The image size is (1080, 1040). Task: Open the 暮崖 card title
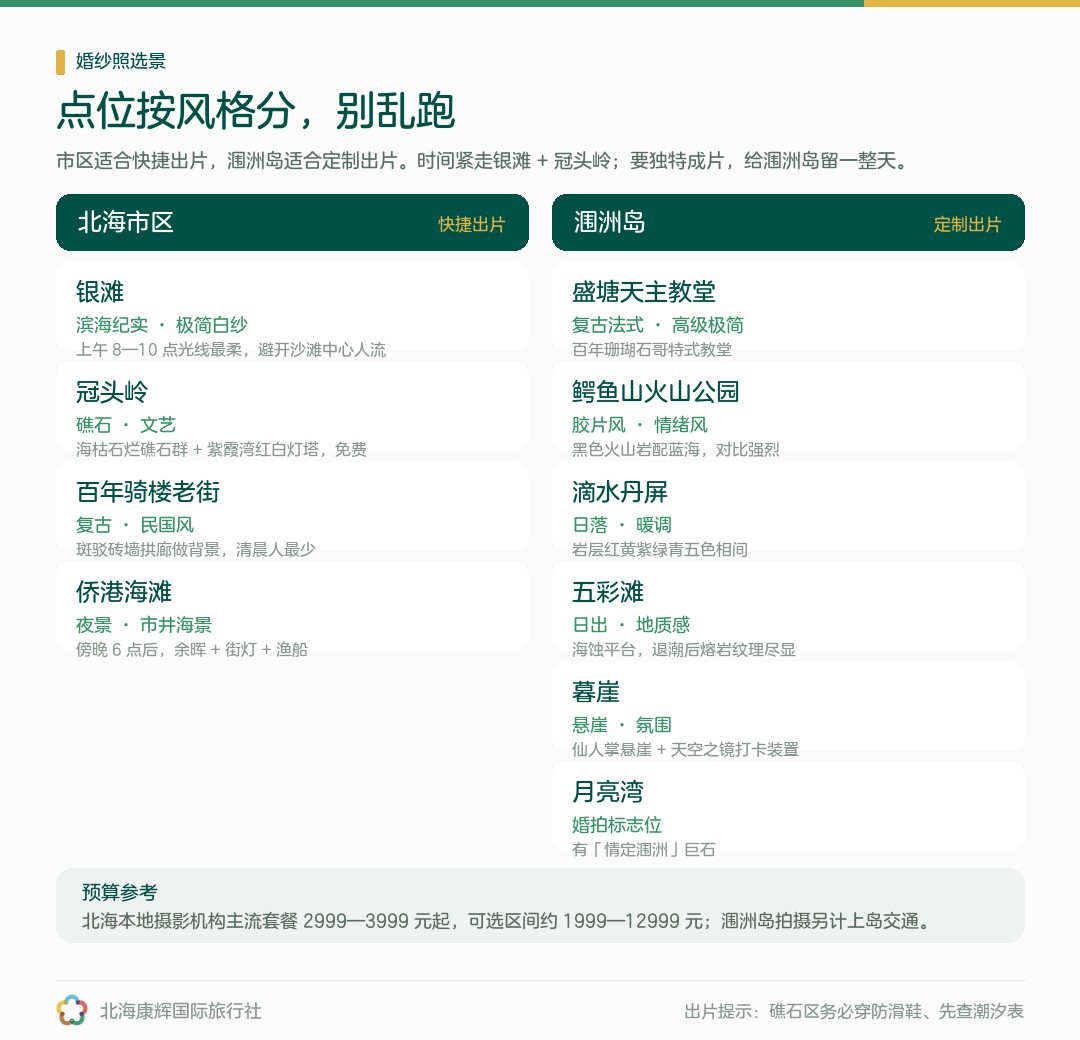point(596,691)
